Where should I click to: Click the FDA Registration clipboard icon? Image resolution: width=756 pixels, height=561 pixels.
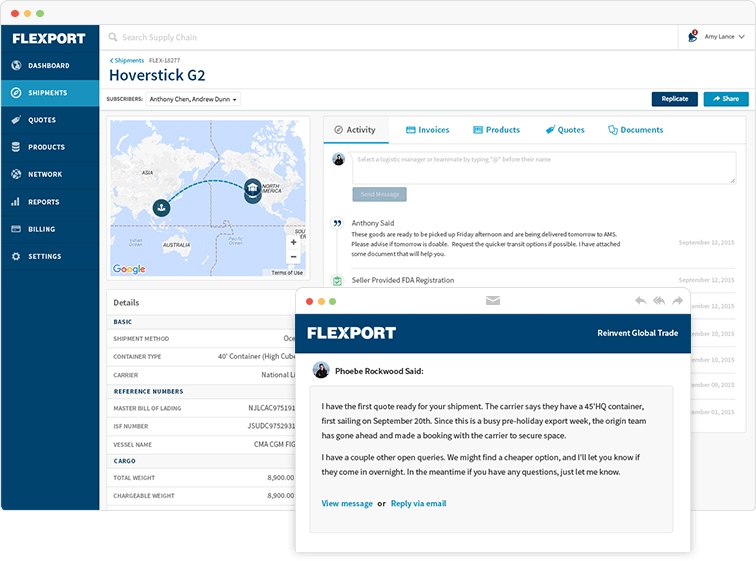click(x=337, y=280)
